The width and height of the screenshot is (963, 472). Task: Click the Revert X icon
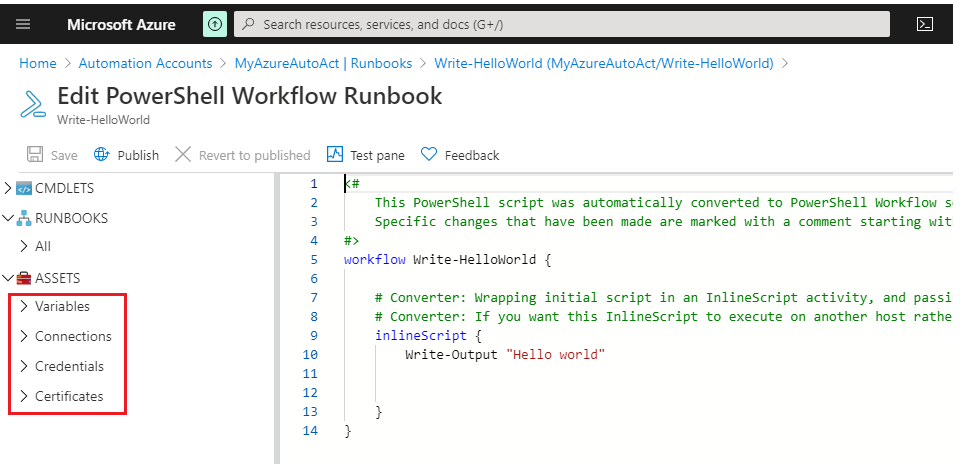click(182, 154)
